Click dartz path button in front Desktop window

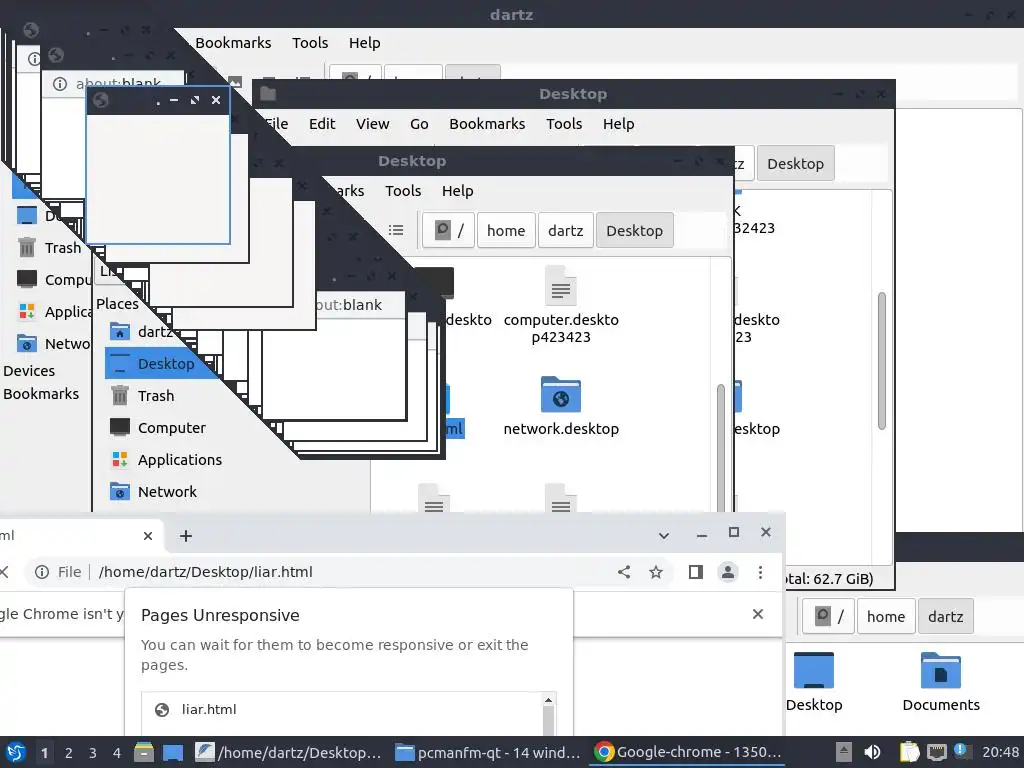[x=566, y=231]
